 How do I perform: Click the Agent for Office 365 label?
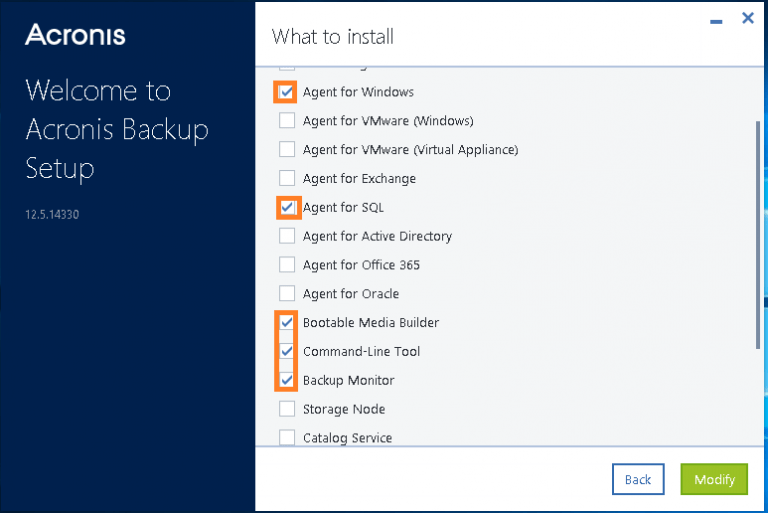coord(361,266)
